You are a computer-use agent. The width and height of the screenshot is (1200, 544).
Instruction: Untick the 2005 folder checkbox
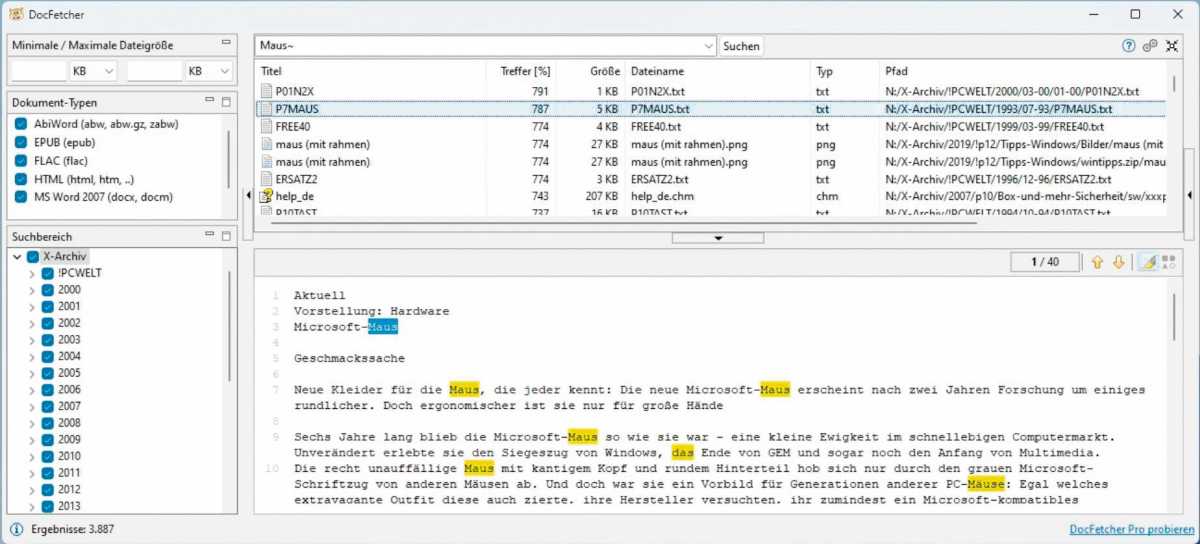pyautogui.click(x=47, y=373)
